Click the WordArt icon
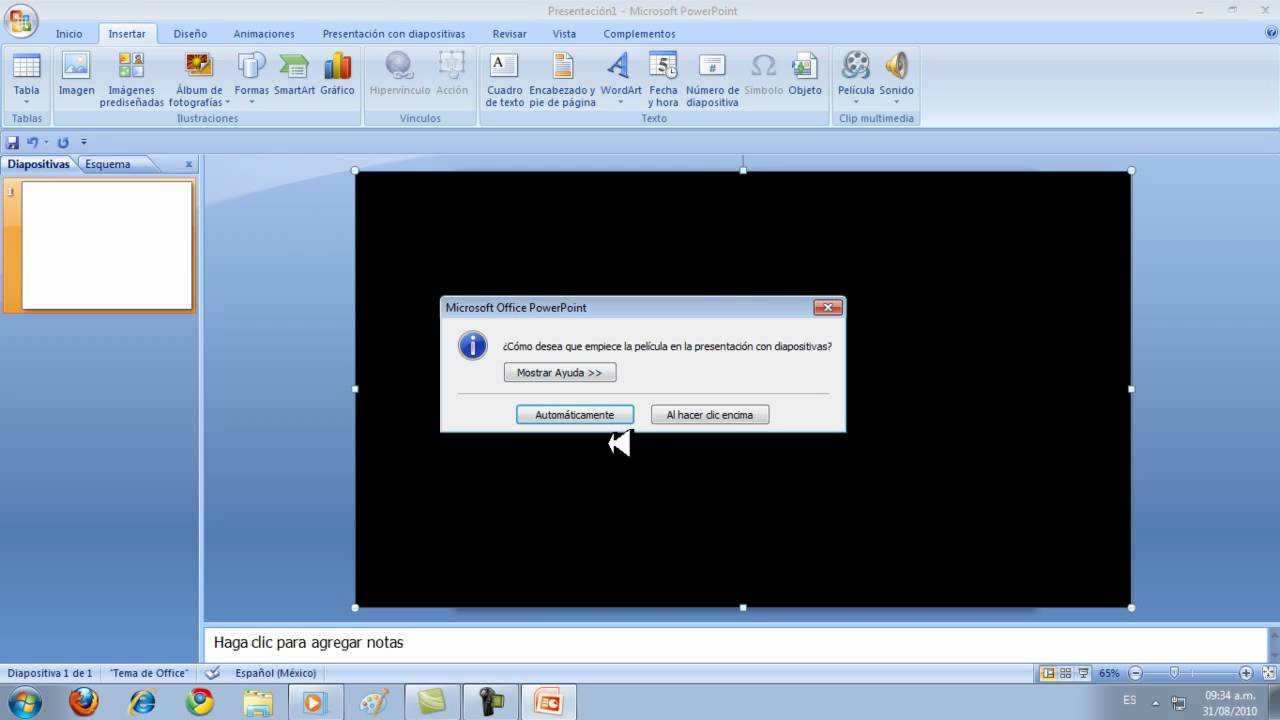 pyautogui.click(x=619, y=66)
